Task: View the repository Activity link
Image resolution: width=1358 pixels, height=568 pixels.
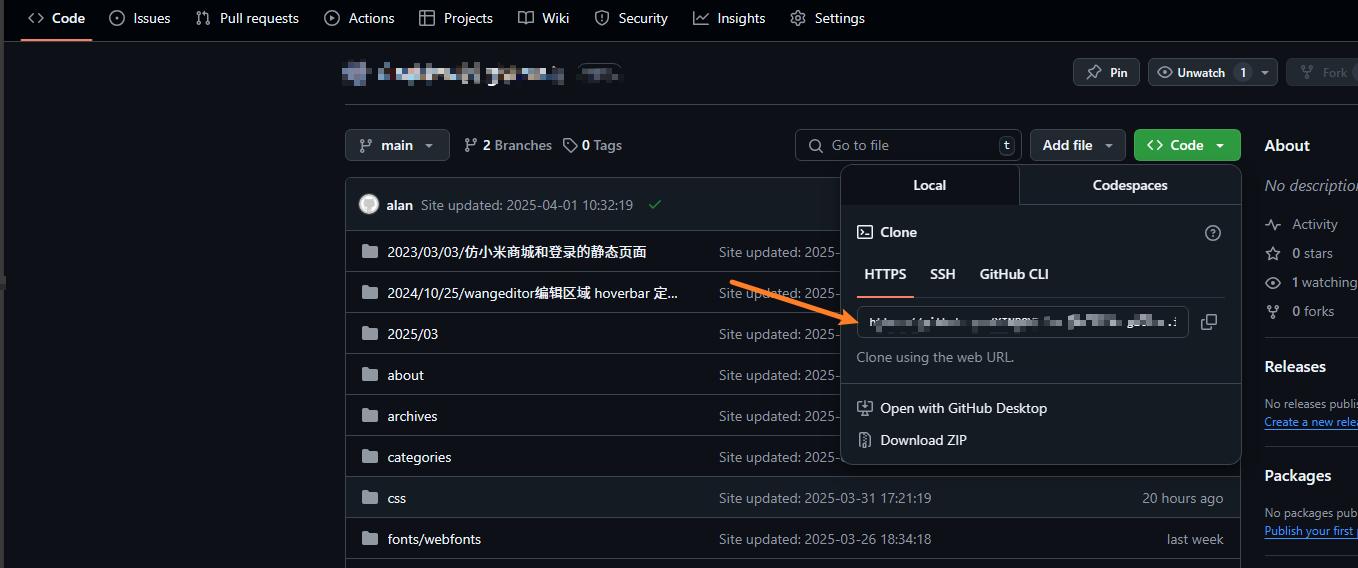Action: [x=1301, y=225]
